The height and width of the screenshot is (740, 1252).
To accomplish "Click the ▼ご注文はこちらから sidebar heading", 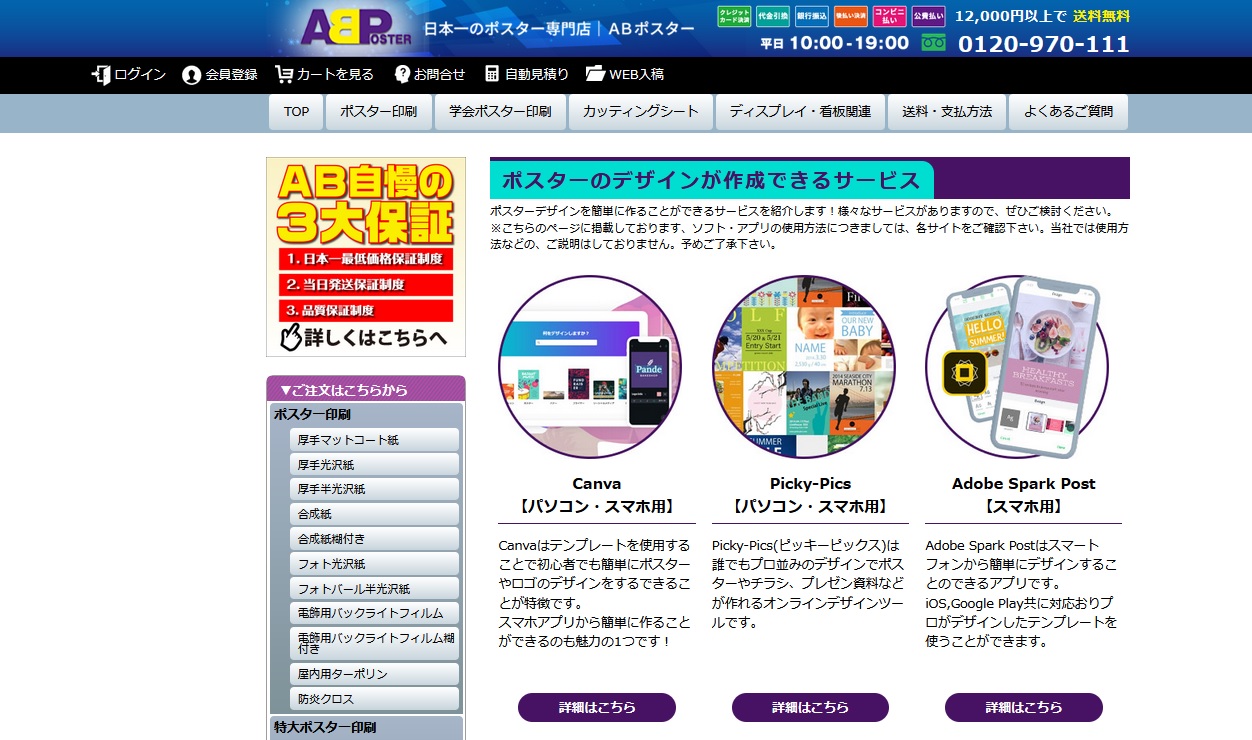I will [x=366, y=389].
